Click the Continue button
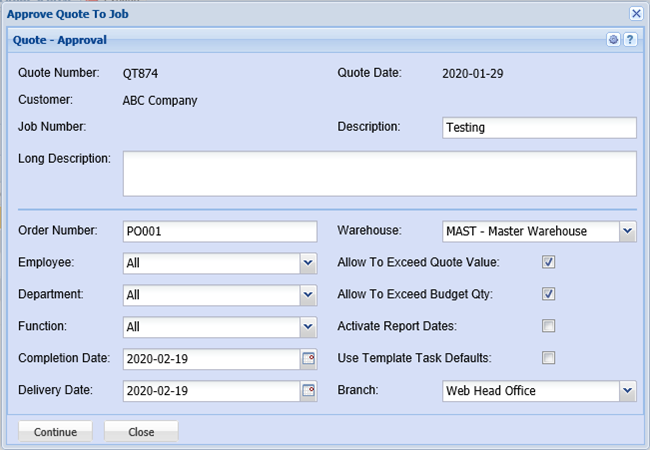Image resolution: width=650 pixels, height=450 pixels. tap(55, 432)
